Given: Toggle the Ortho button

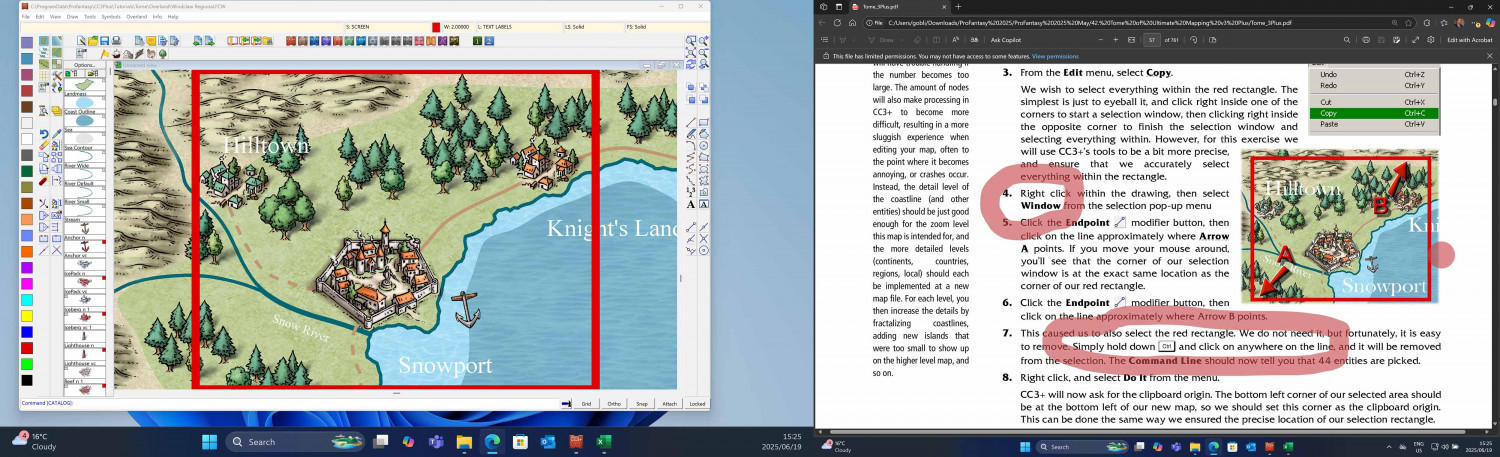Looking at the screenshot, I should pos(614,404).
